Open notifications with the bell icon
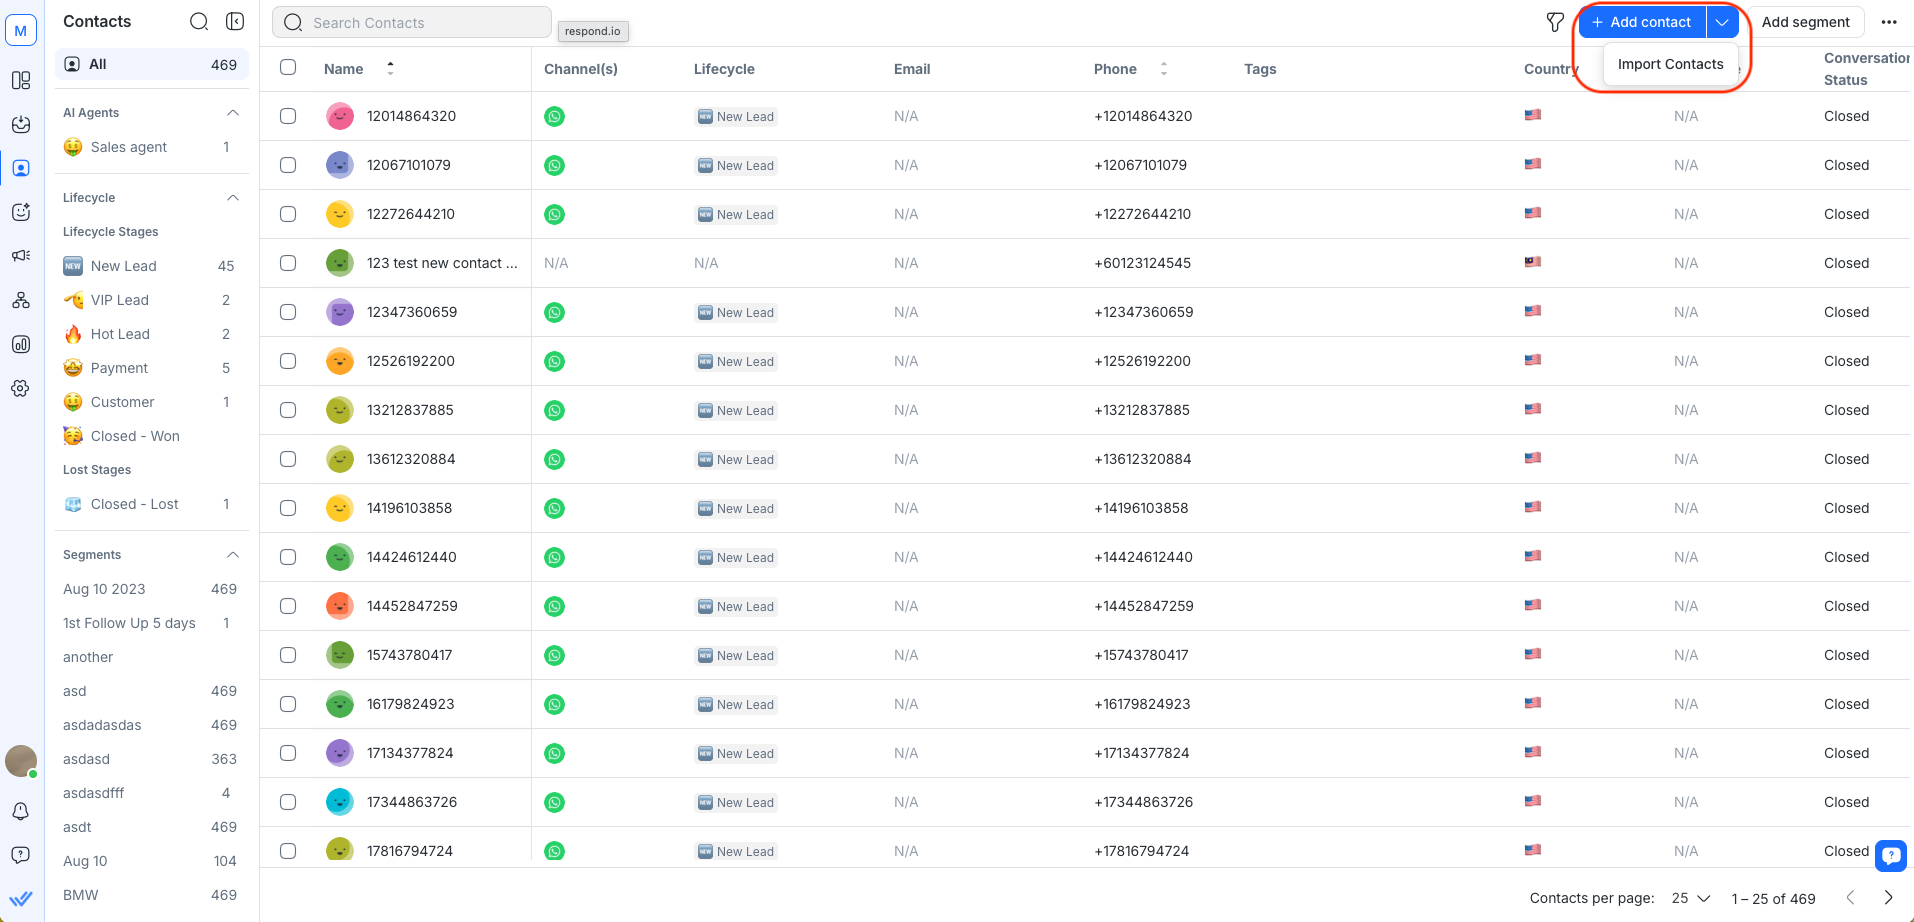Image resolution: width=1914 pixels, height=922 pixels. (x=20, y=811)
